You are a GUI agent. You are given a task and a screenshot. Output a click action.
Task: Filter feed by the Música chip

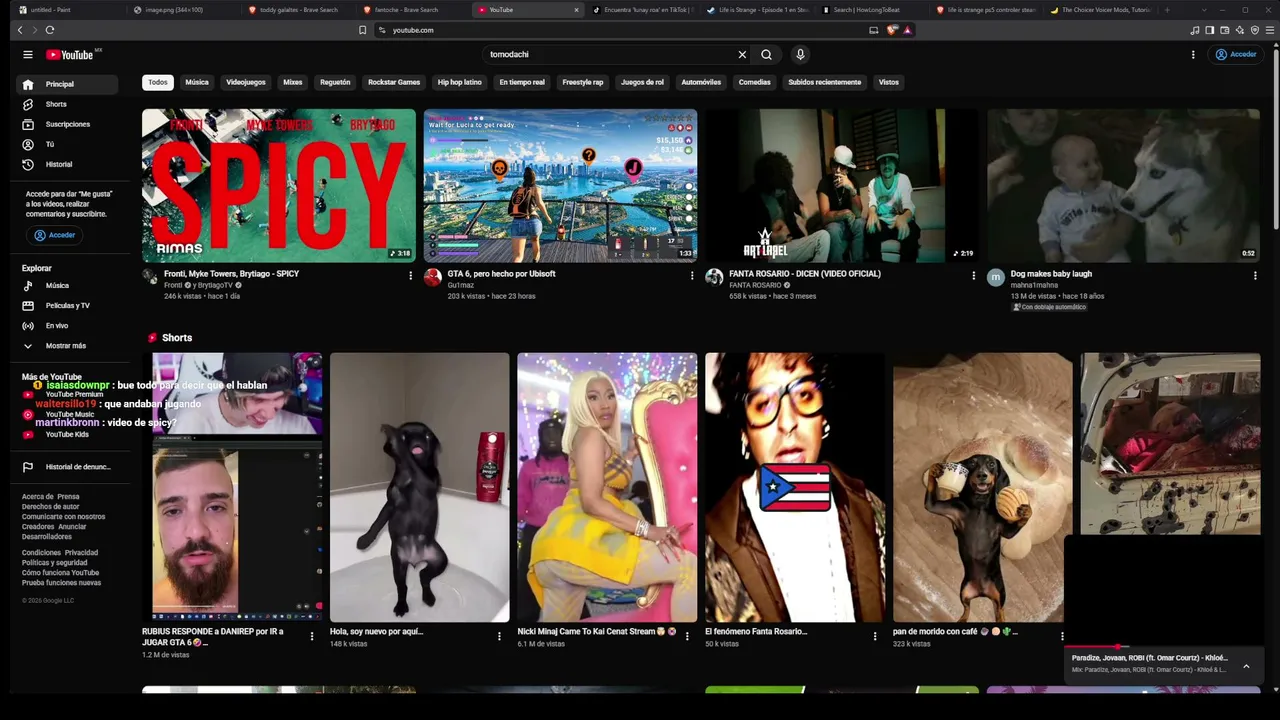click(x=197, y=82)
